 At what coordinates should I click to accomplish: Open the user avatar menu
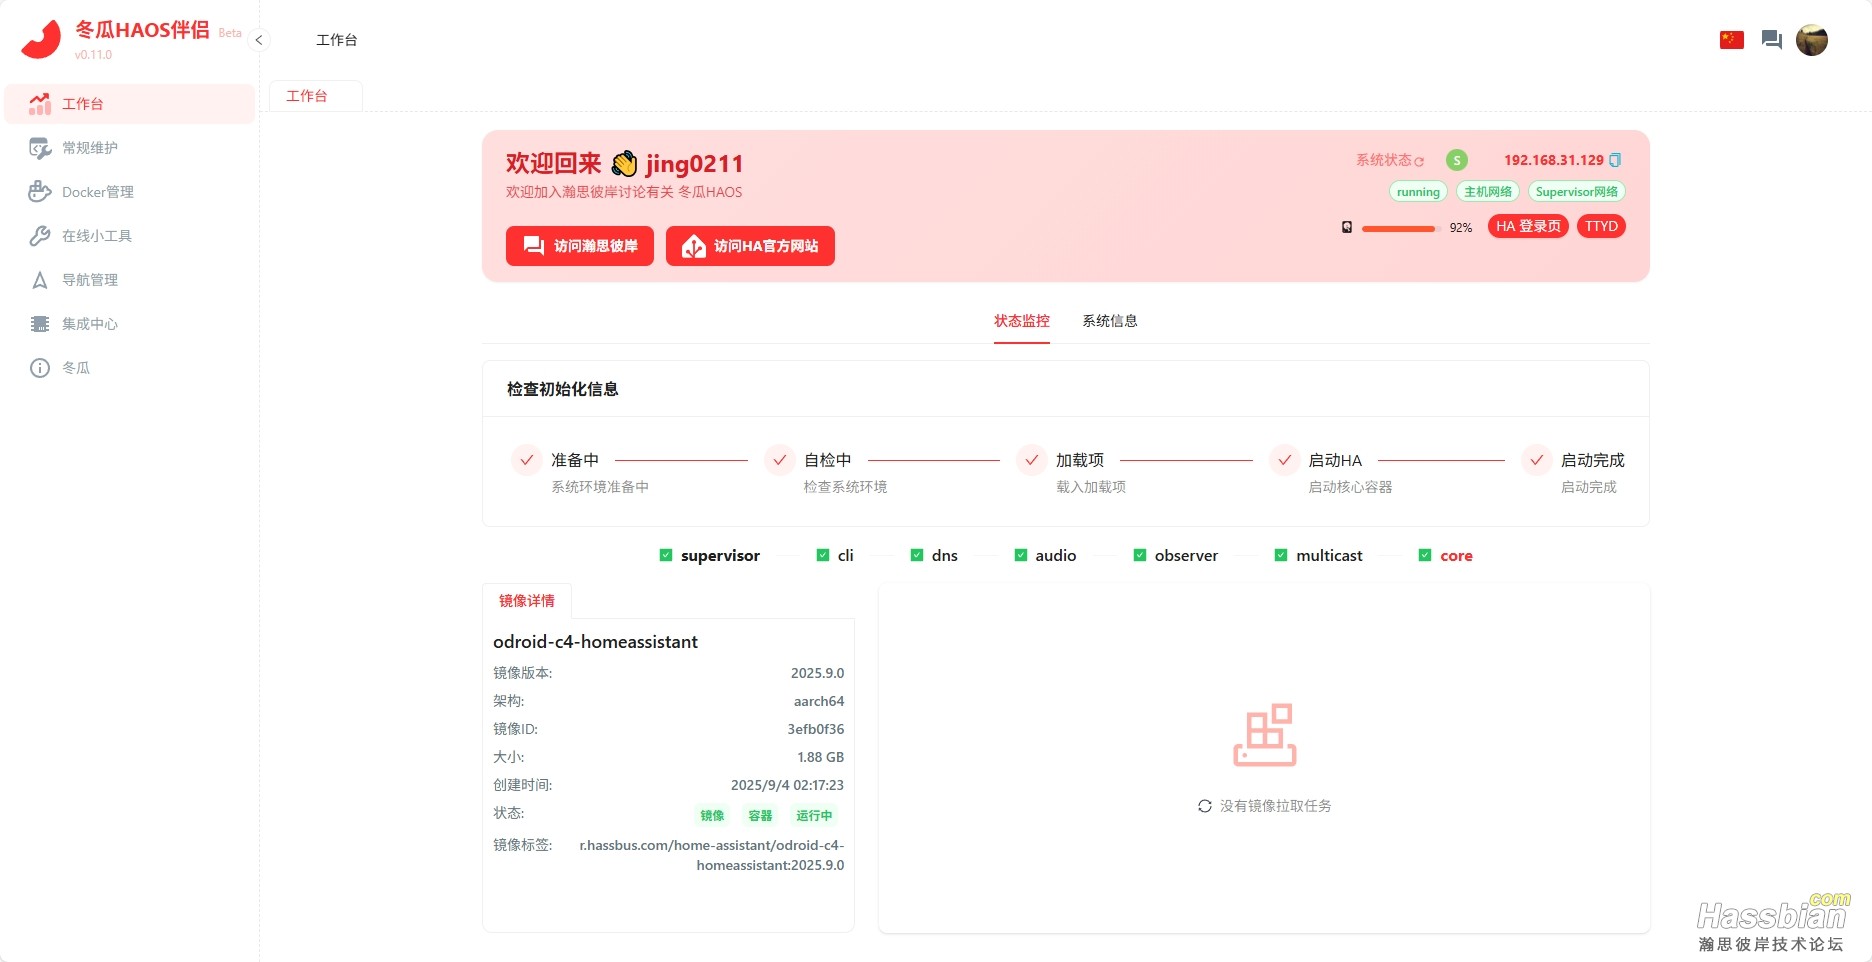coord(1812,40)
